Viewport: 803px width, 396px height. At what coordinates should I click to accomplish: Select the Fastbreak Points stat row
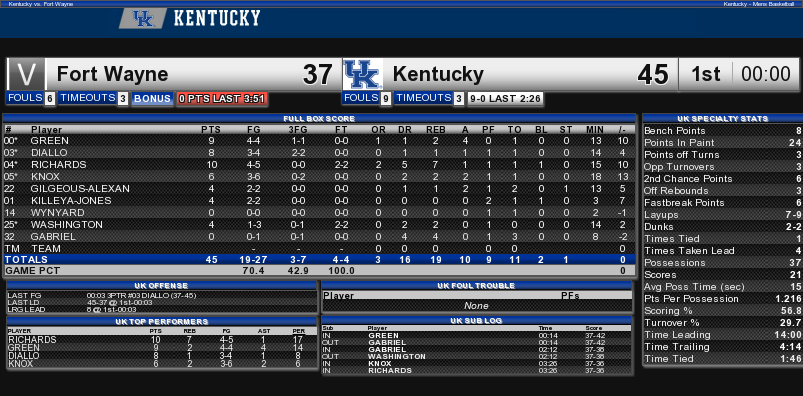722,203
